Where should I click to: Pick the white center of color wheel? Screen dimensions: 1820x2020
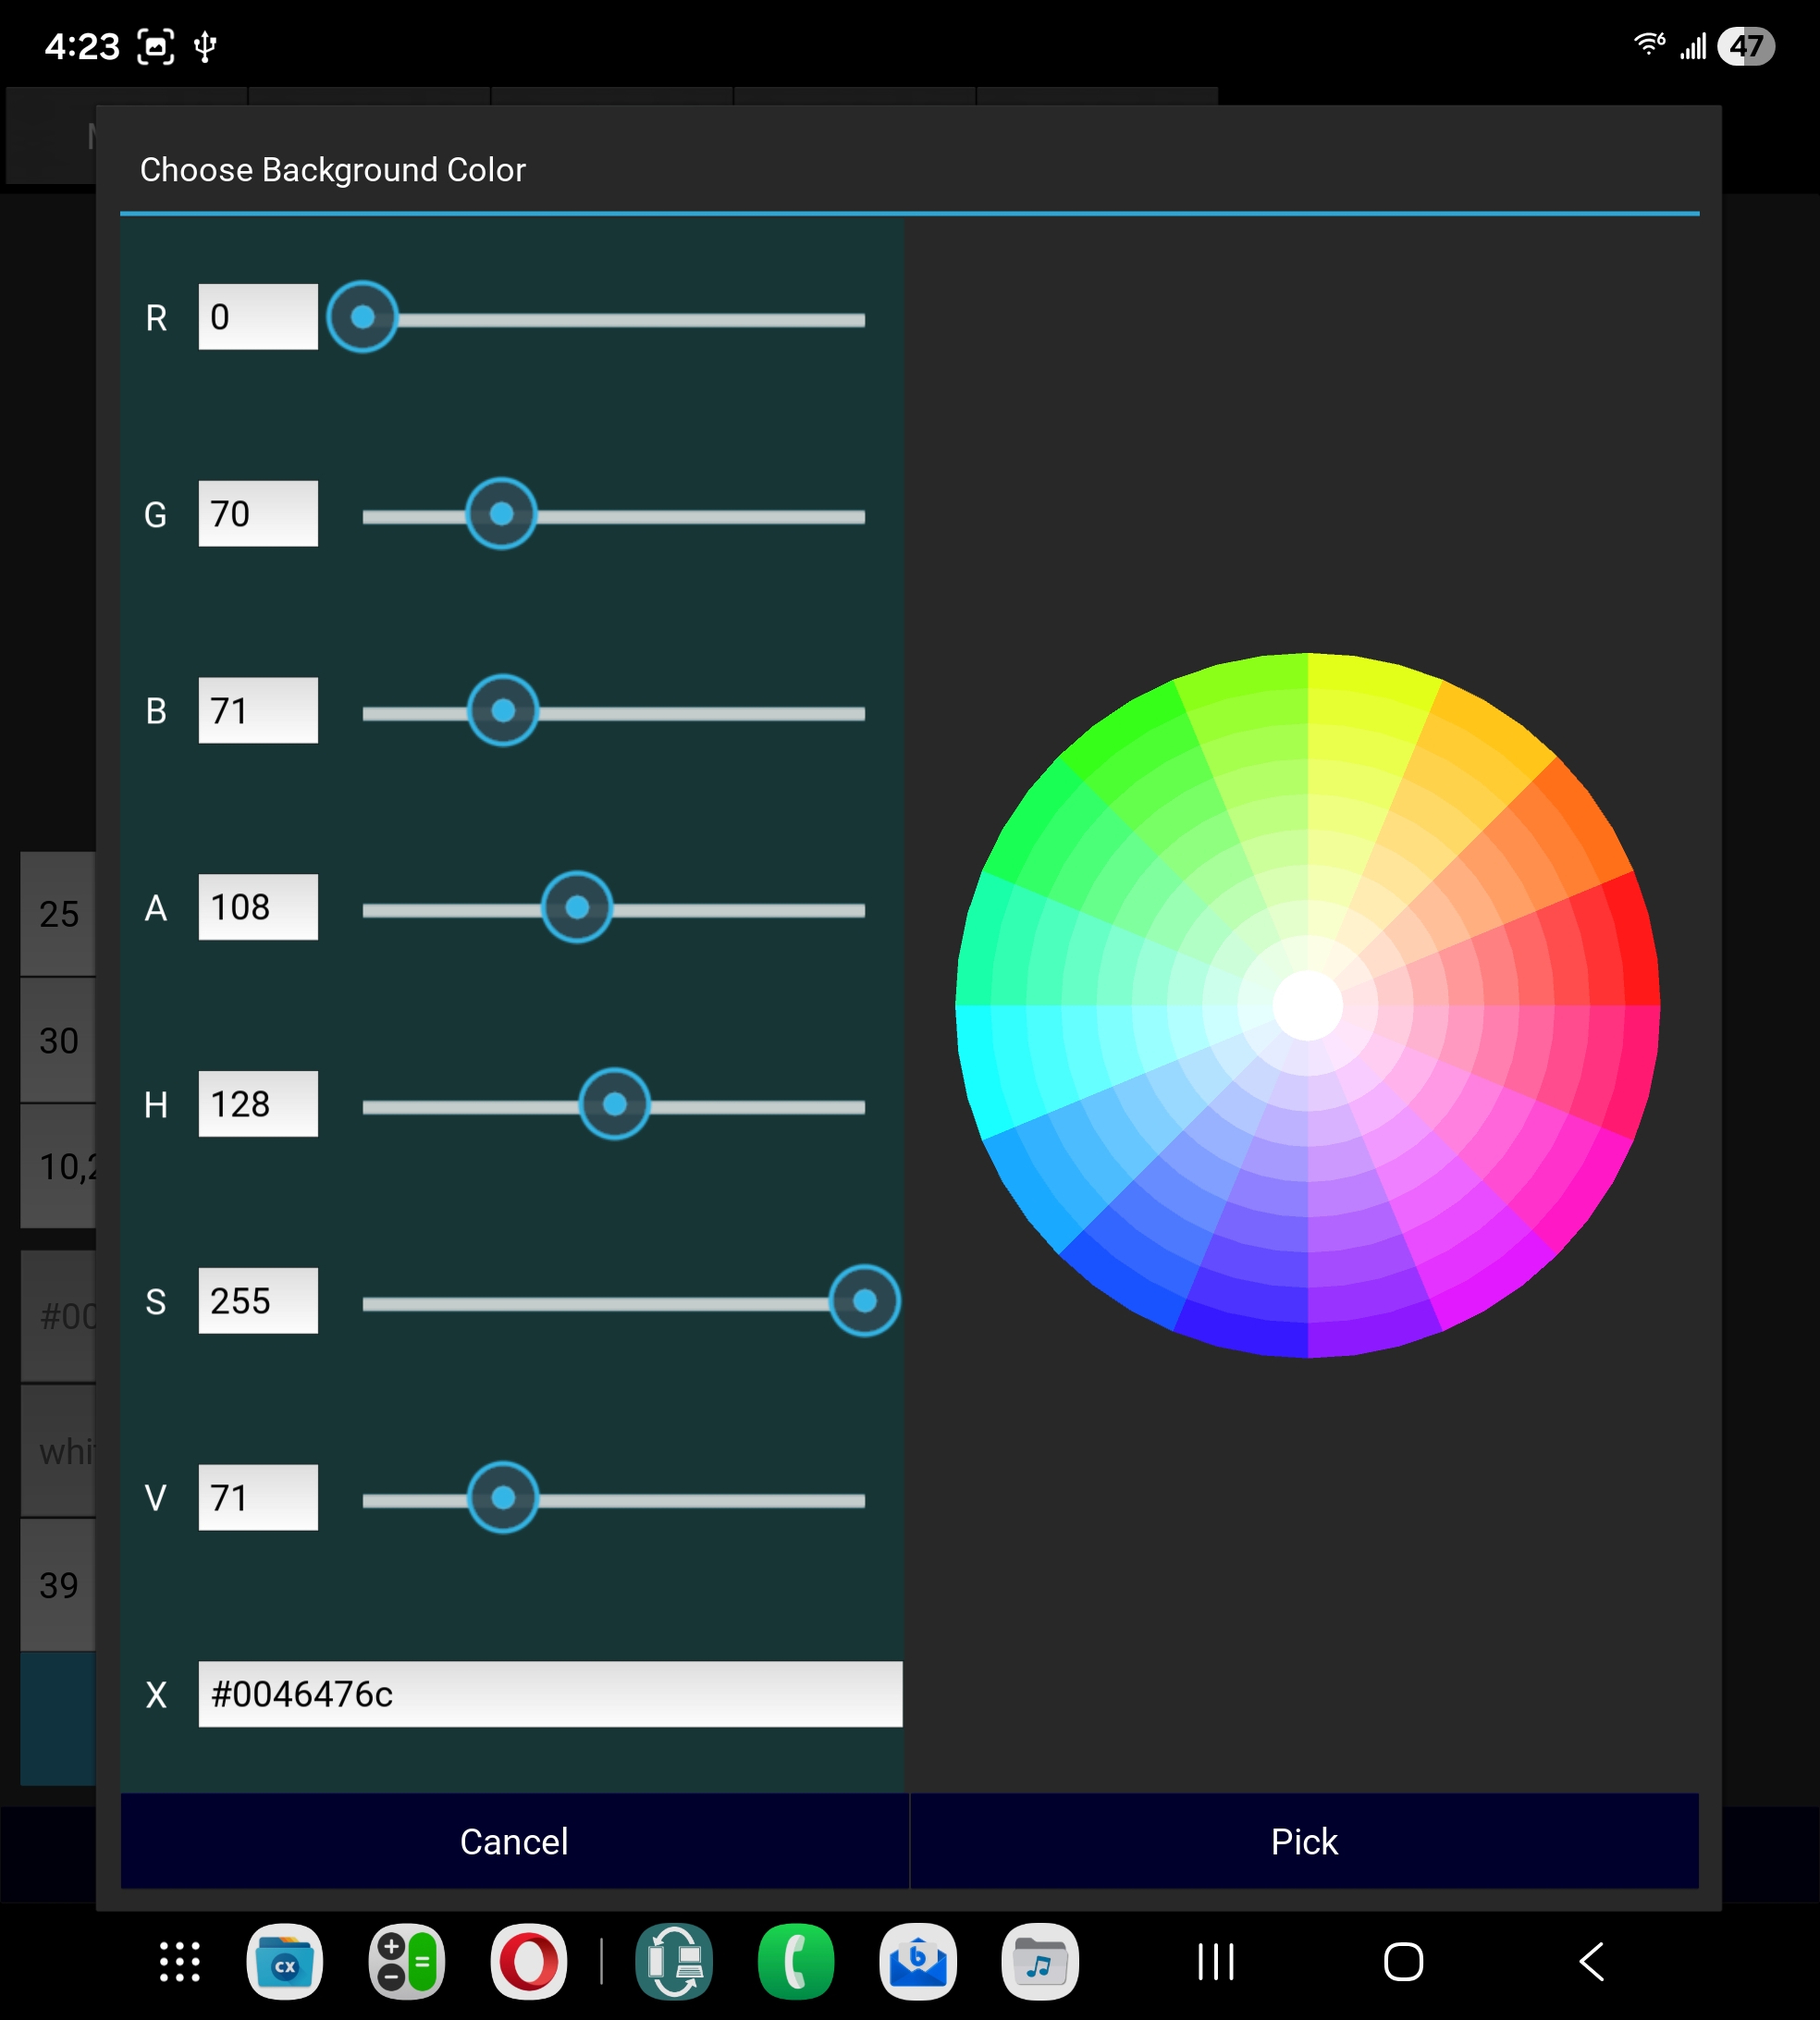1308,1005
